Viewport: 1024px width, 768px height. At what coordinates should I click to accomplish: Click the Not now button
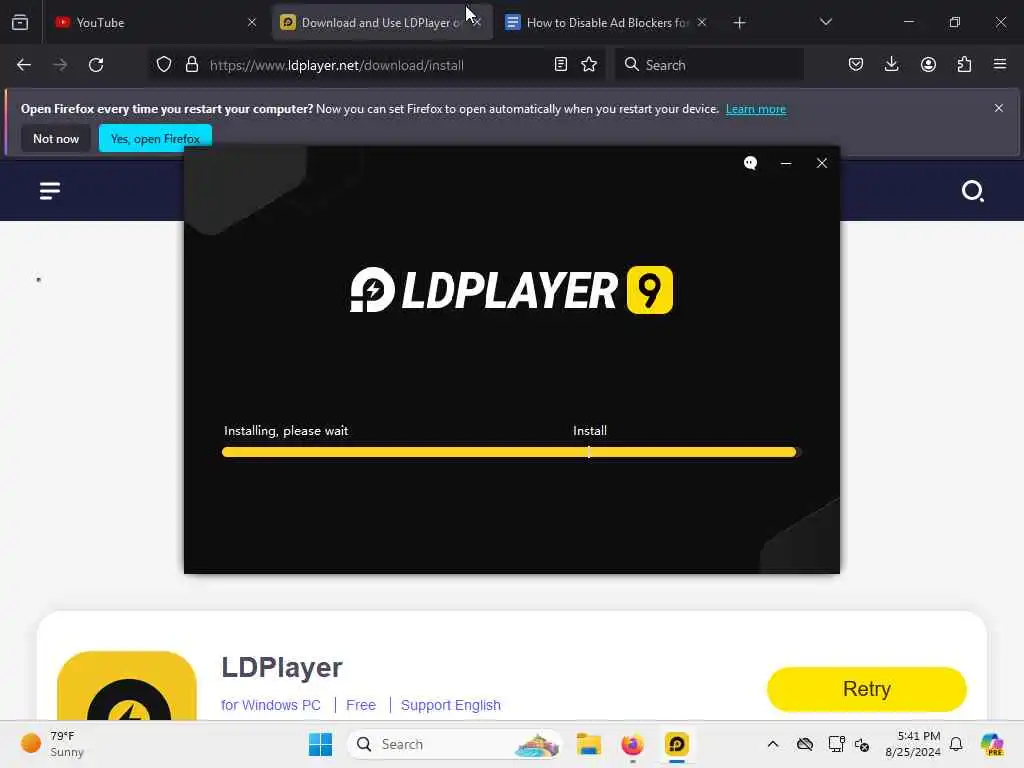pos(56,138)
